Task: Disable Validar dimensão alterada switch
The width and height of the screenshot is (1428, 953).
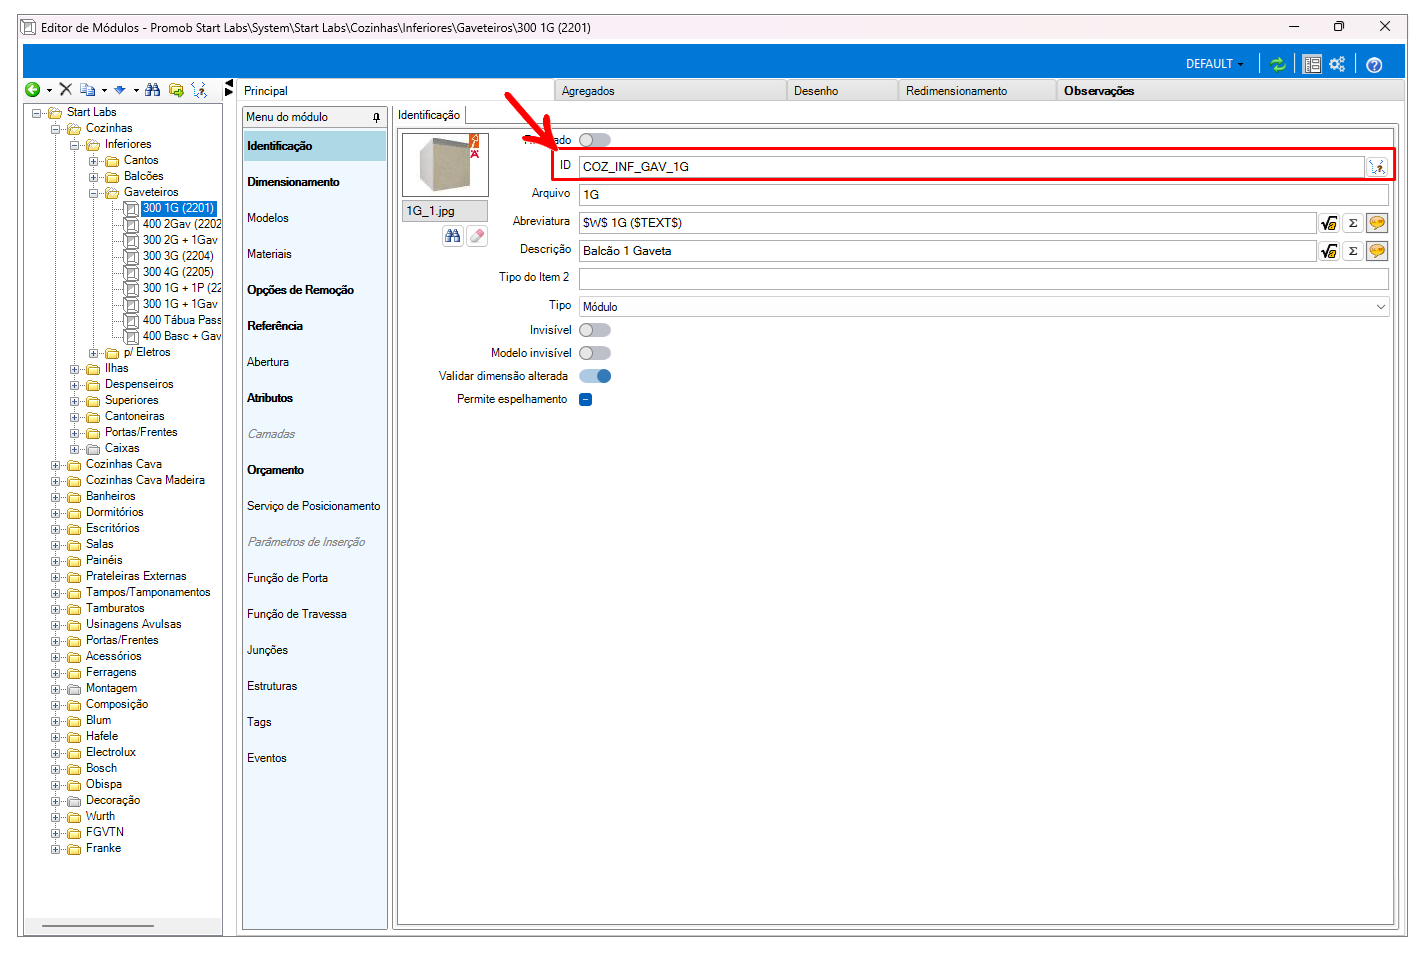Action: [x=595, y=376]
